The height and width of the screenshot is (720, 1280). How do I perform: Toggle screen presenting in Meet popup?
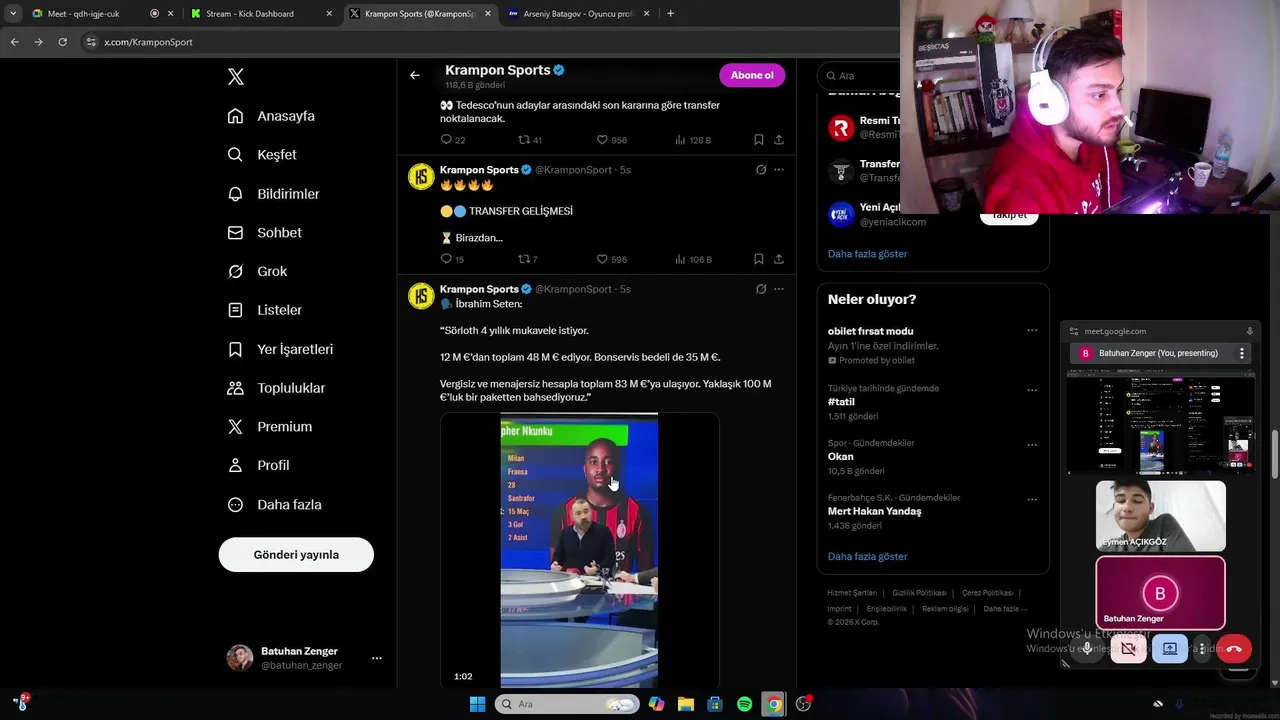[1169, 649]
